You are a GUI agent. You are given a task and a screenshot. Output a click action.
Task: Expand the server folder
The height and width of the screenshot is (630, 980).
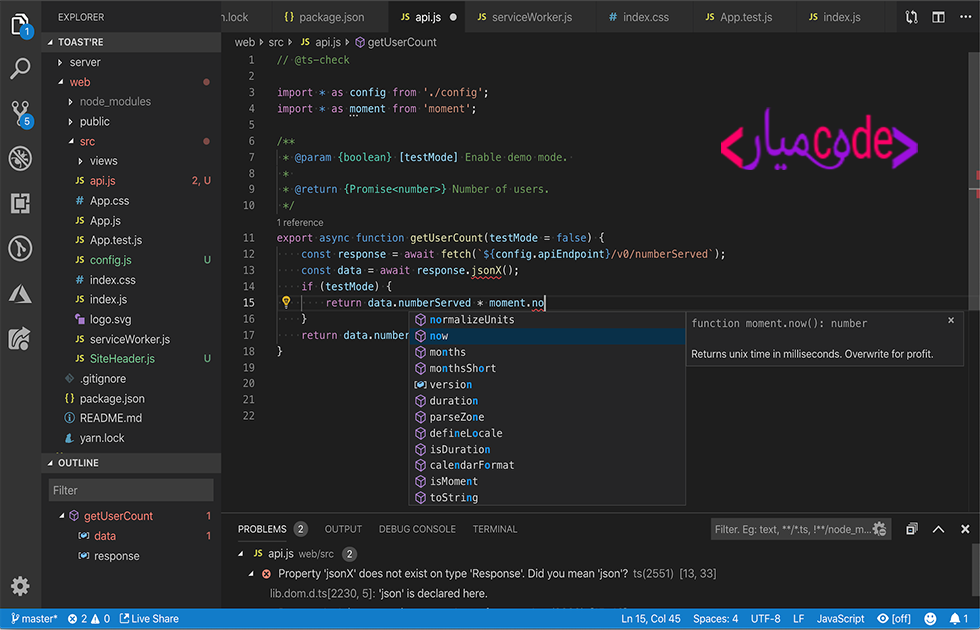click(x=84, y=62)
